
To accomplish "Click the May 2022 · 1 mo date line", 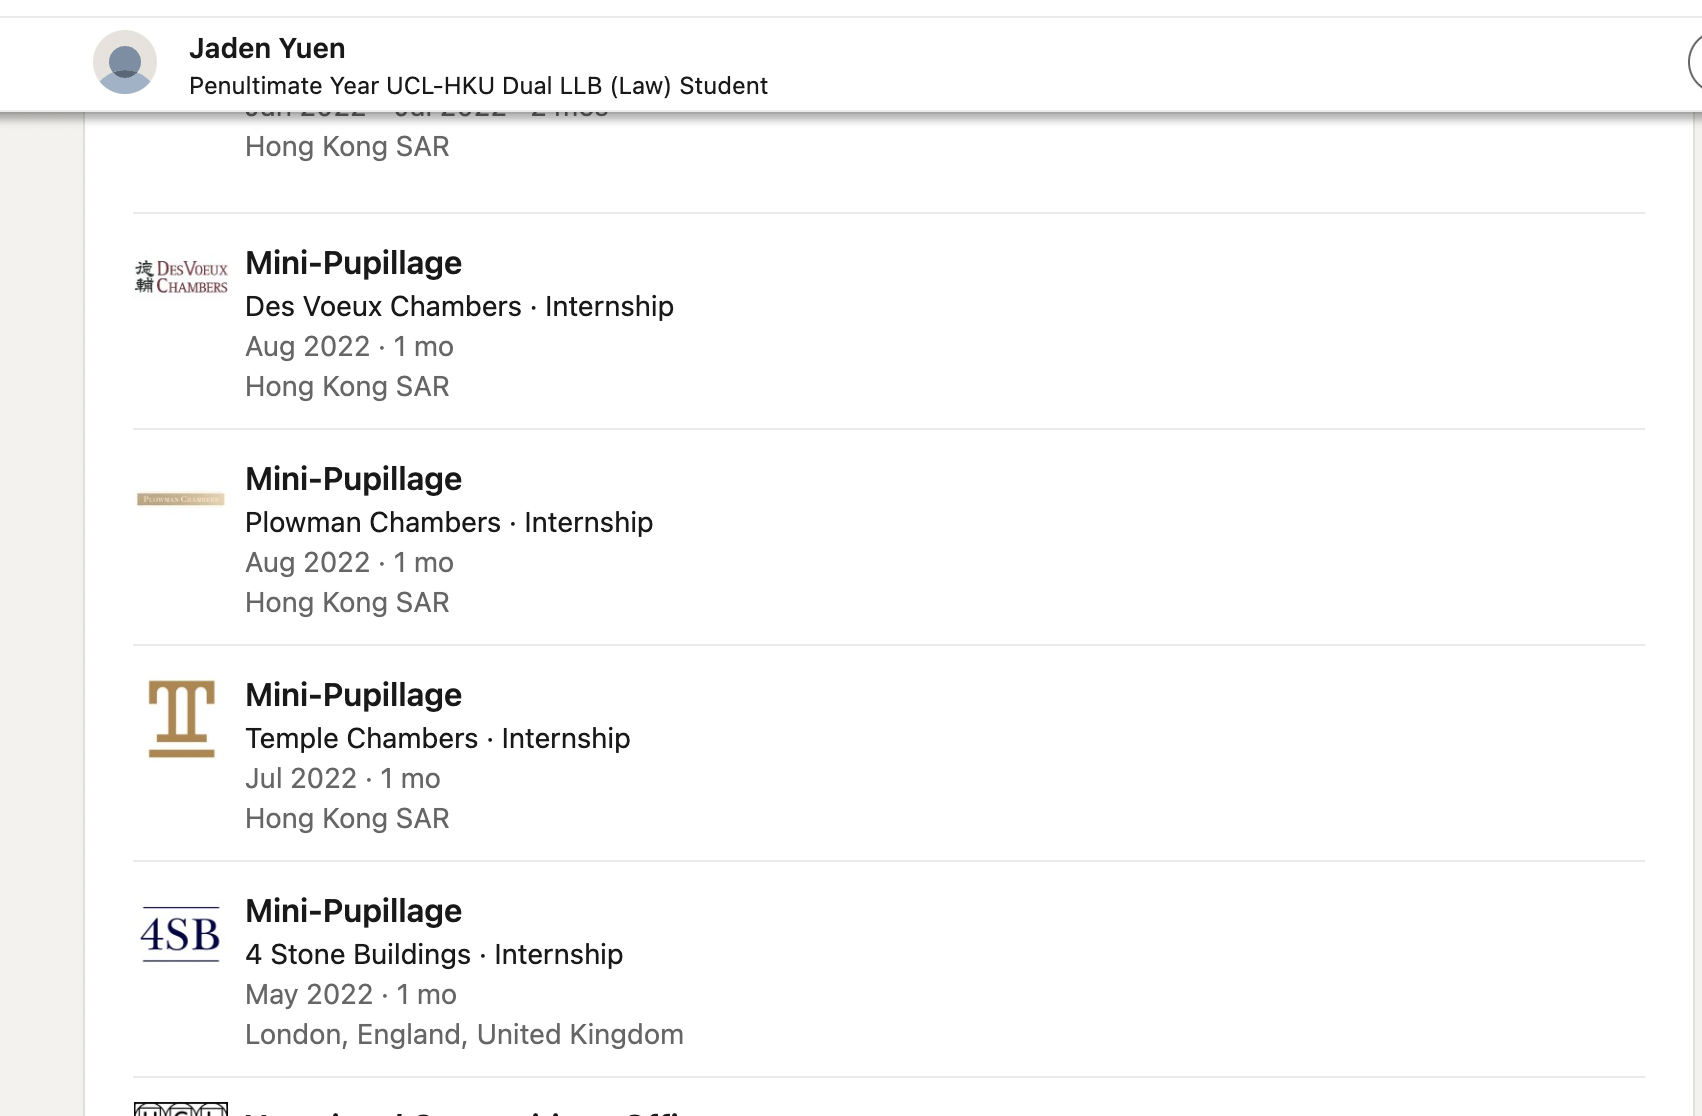I will [351, 994].
